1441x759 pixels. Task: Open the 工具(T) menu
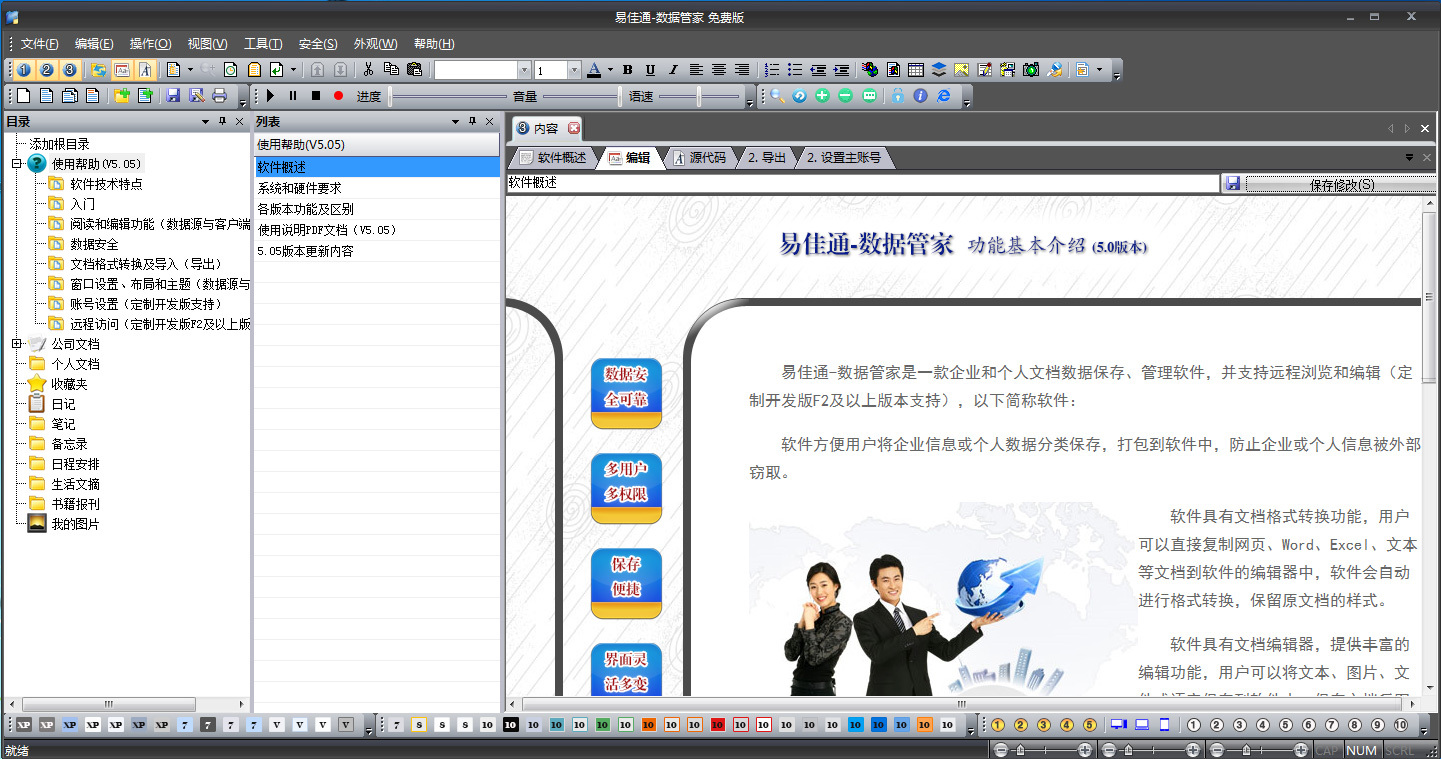(x=263, y=44)
